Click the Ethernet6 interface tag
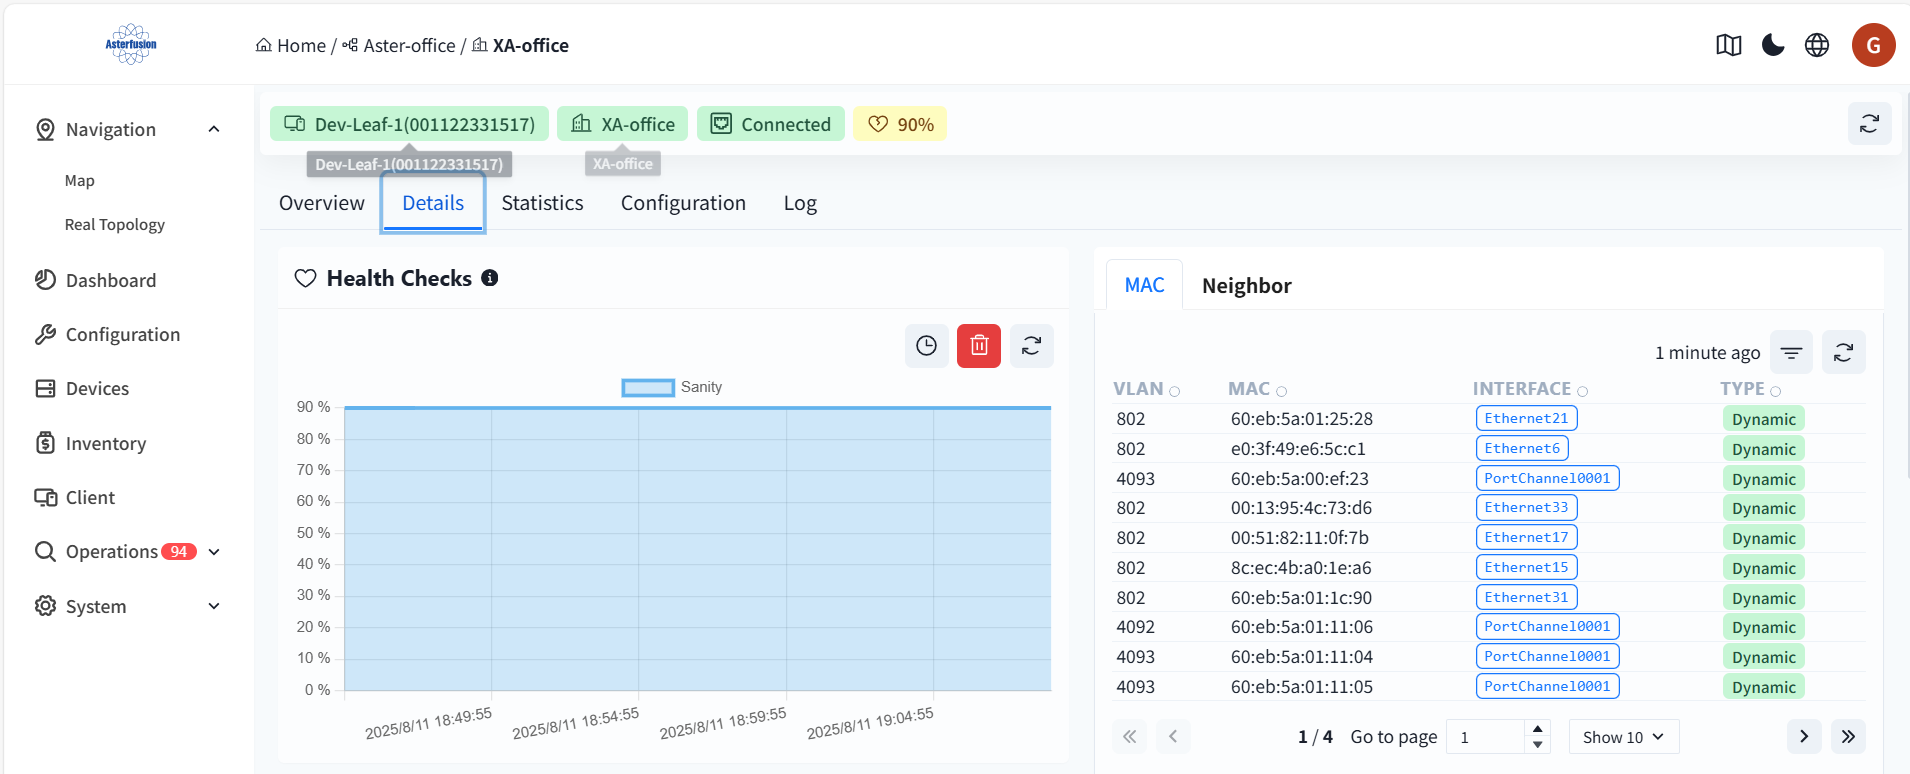The image size is (1910, 774). [1522, 448]
